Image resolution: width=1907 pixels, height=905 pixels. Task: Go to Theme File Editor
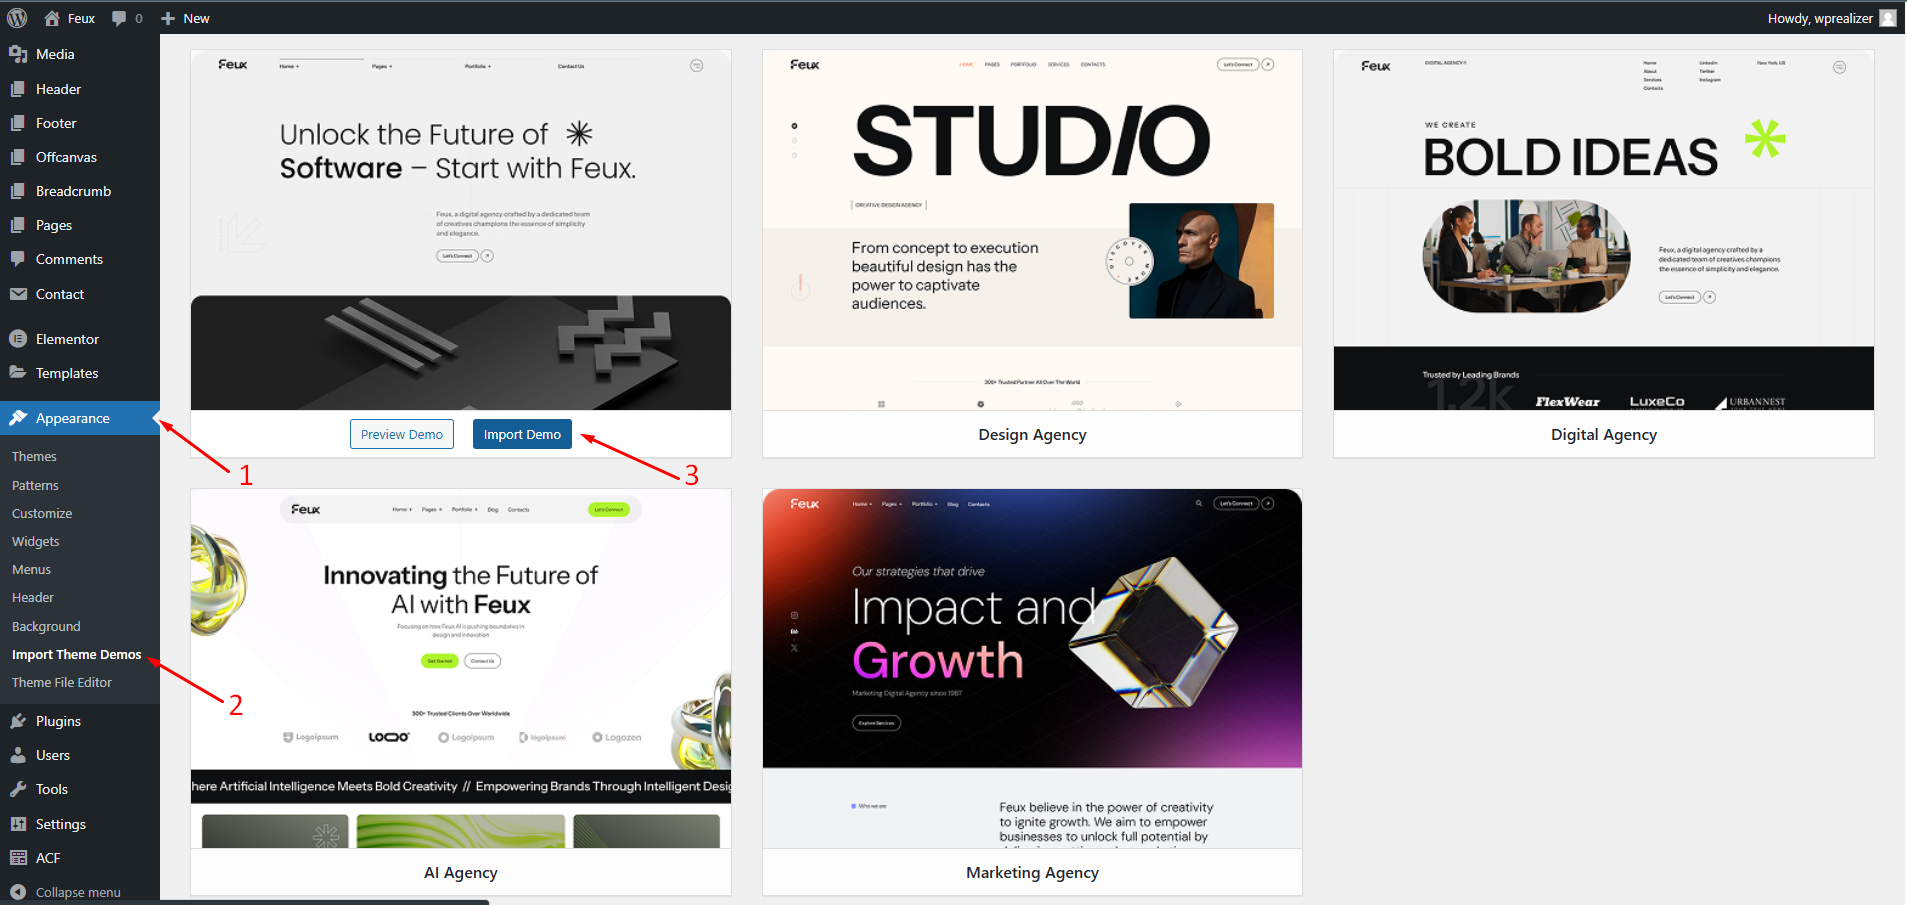click(62, 682)
